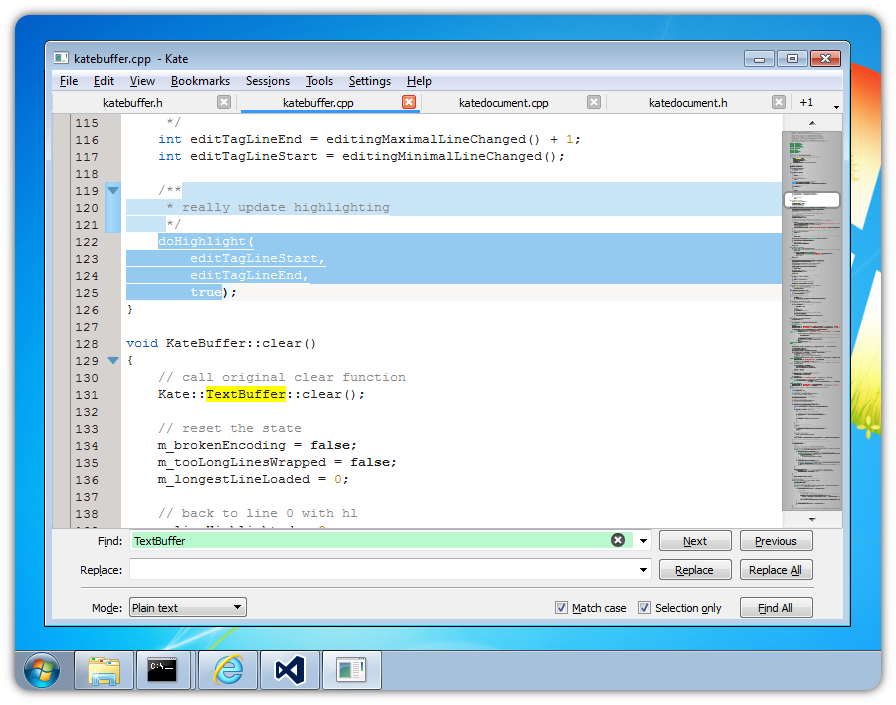Clear the Find text field
Viewport: 896px width, 705px height.
tap(618, 540)
